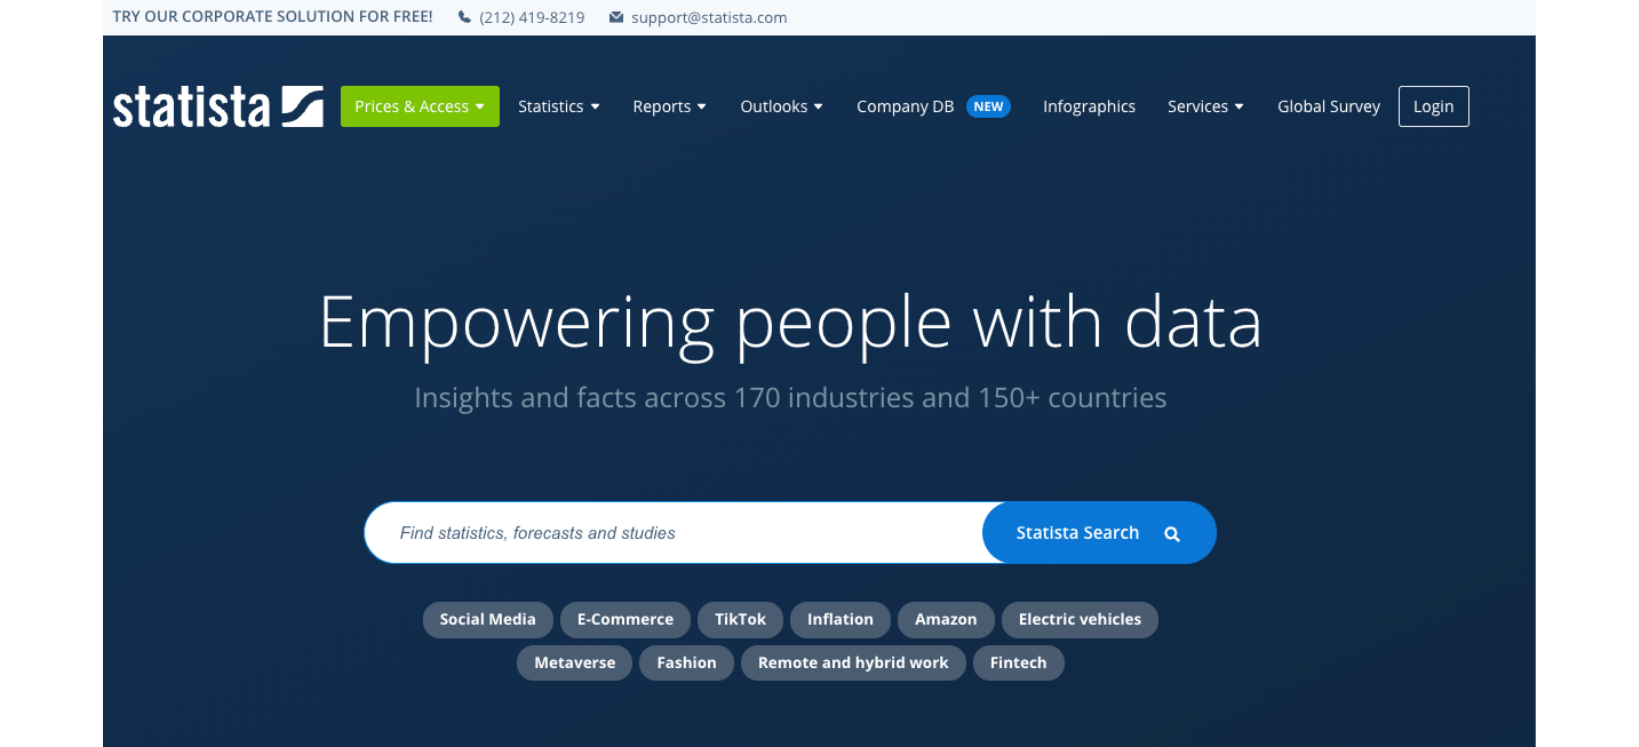Select the TikTok topic tag

click(740, 620)
